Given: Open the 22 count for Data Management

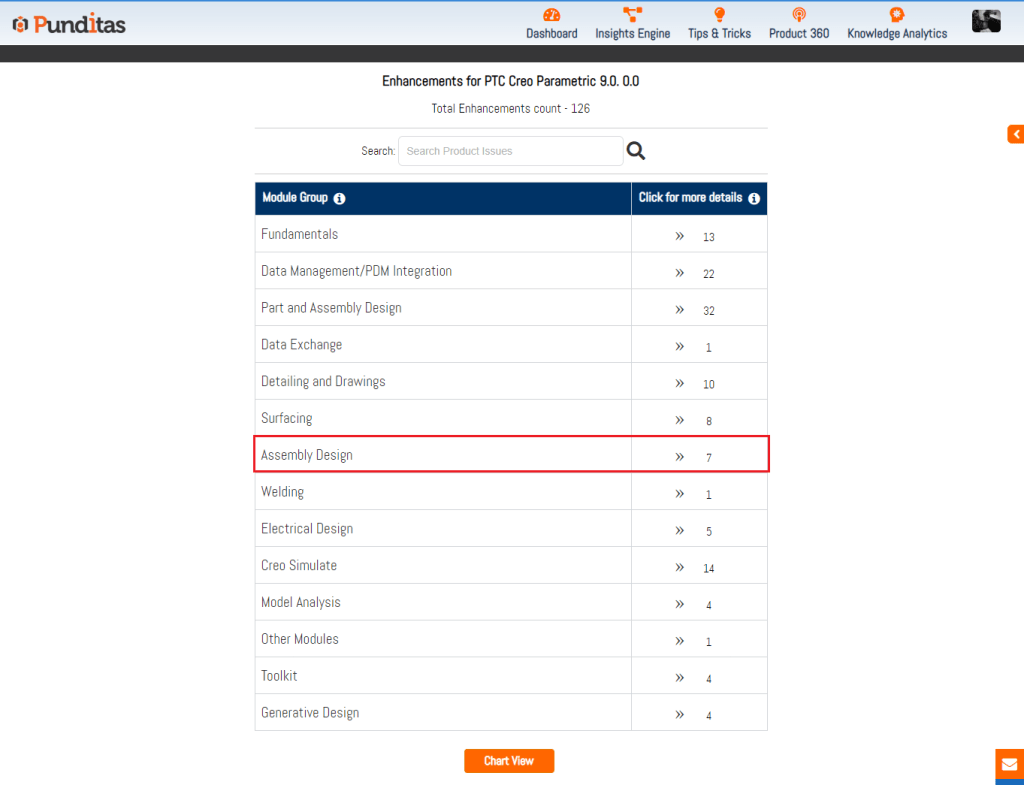Looking at the screenshot, I should click(x=709, y=274).
